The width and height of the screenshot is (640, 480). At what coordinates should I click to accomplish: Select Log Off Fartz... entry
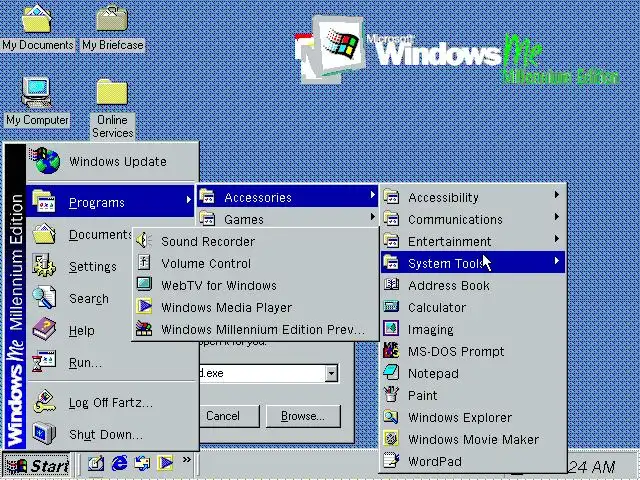[x=110, y=402]
